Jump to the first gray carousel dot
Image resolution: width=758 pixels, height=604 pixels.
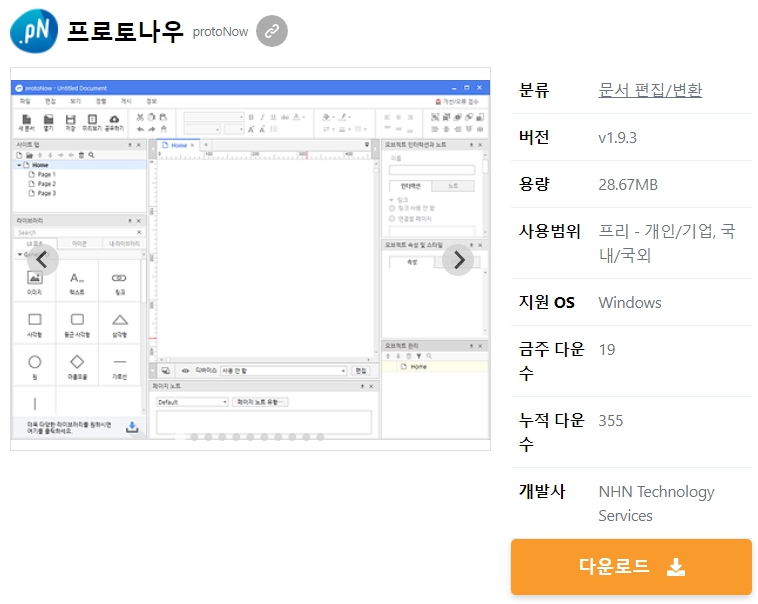[194, 437]
